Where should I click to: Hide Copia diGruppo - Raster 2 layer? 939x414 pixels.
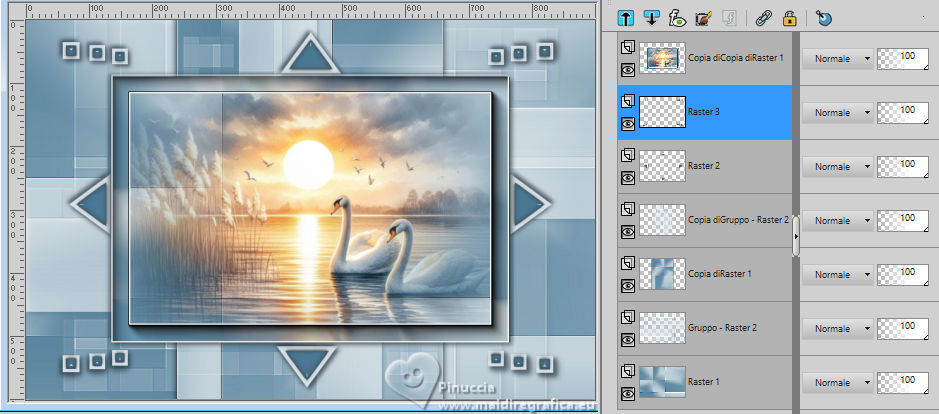pos(628,232)
